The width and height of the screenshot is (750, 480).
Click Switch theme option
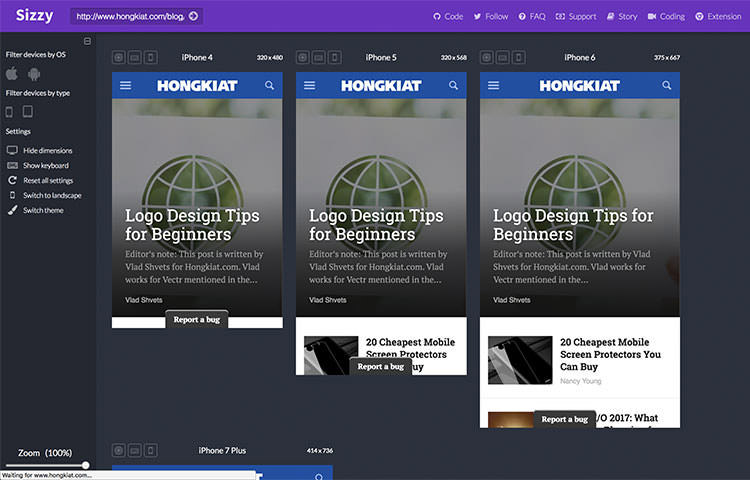coord(35,210)
